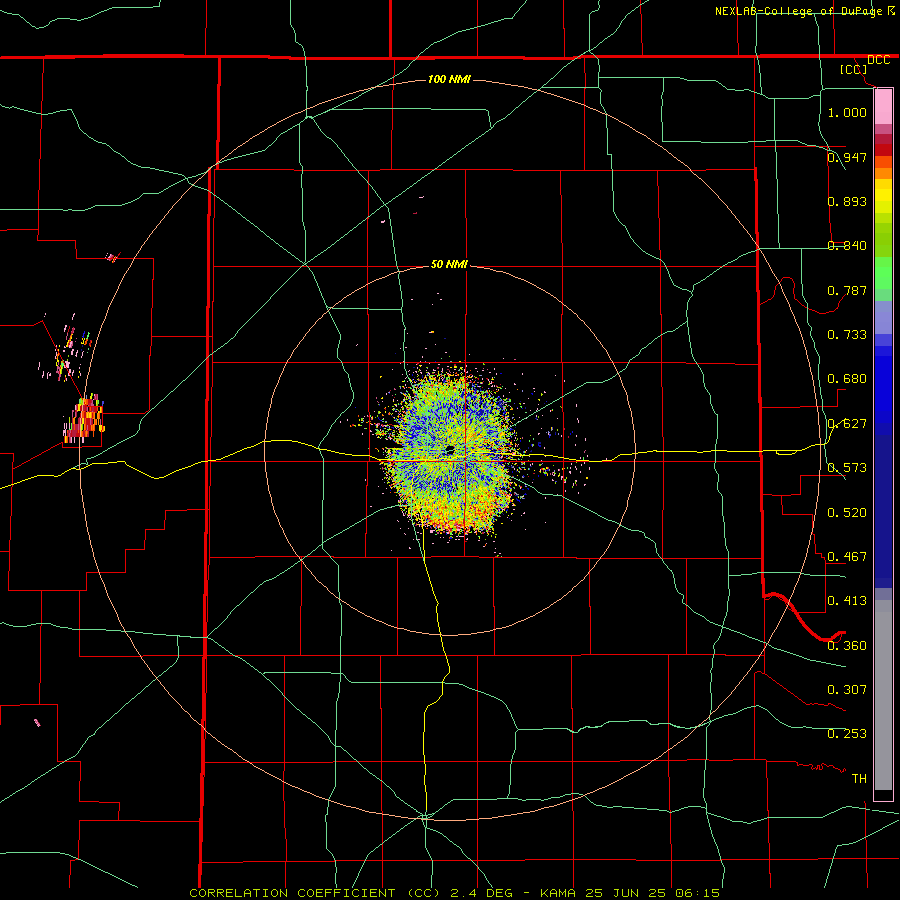
Task: Click the 50 NMI range ring label
Action: [x=449, y=264]
